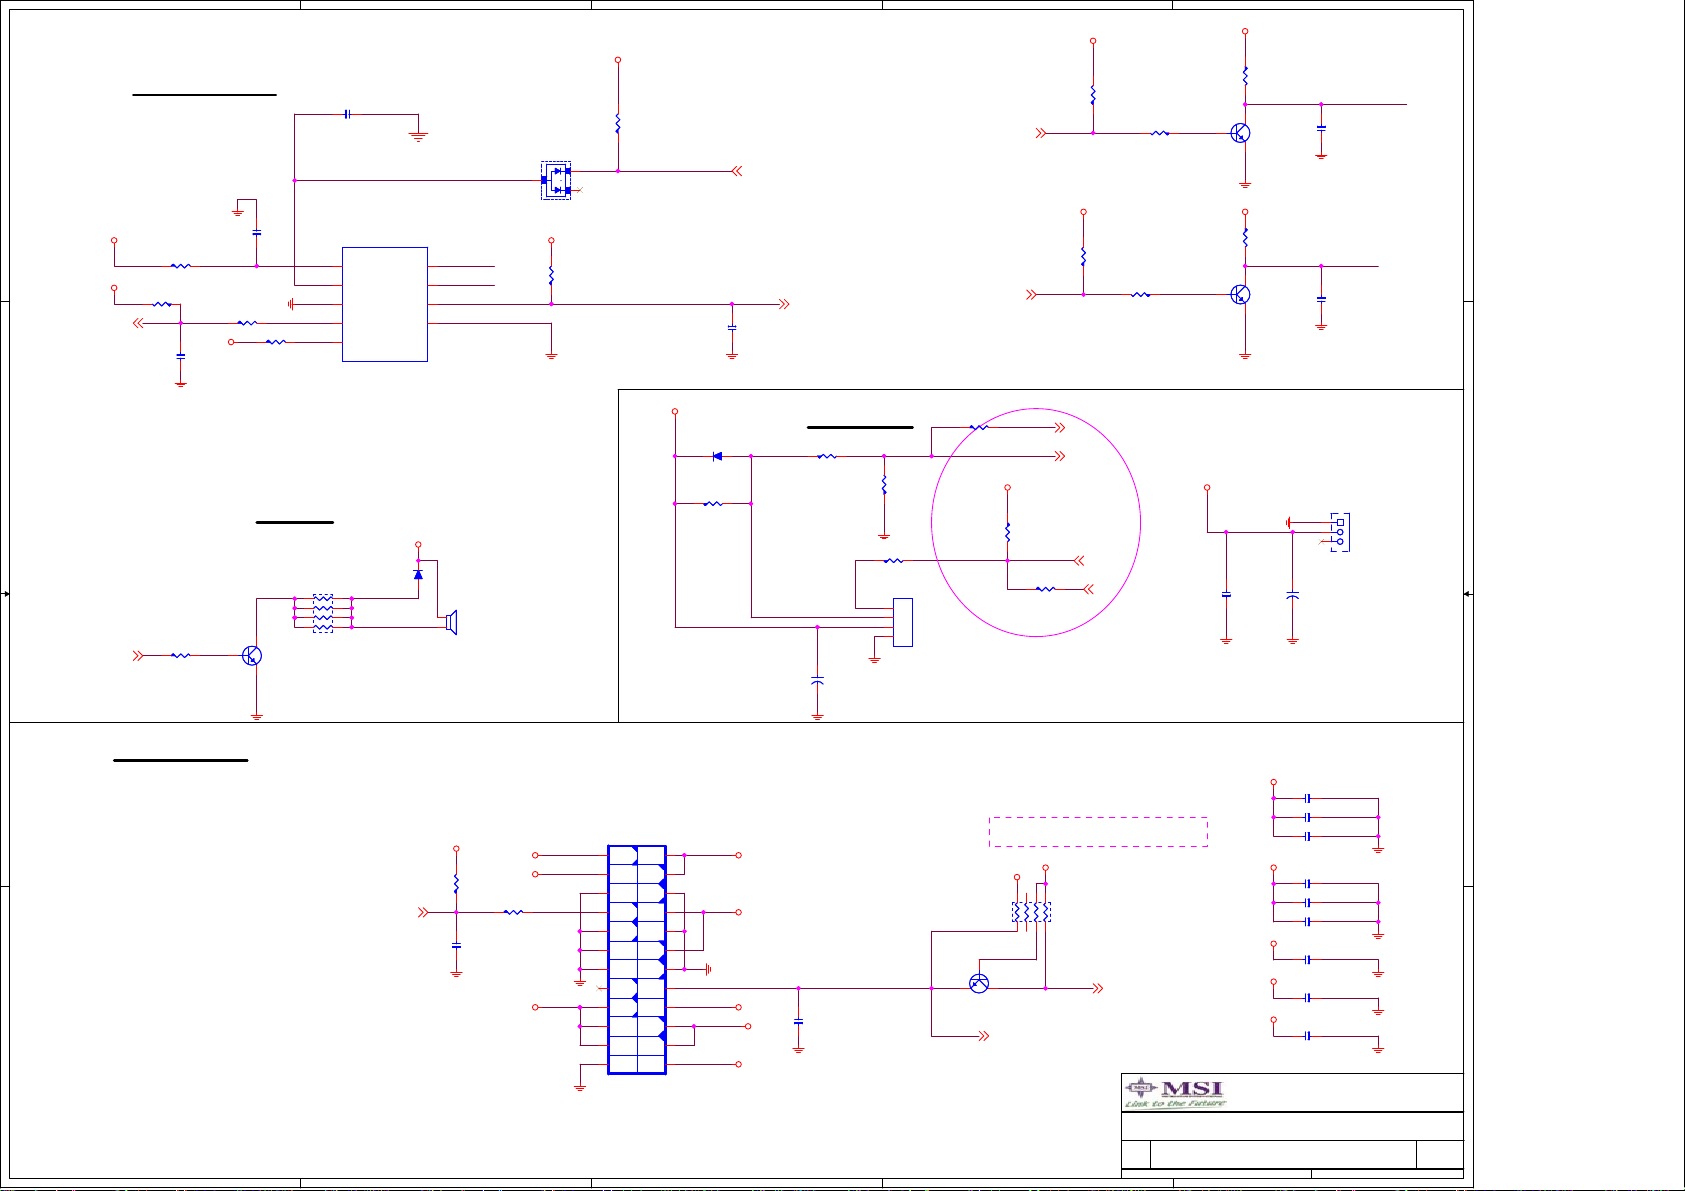Click the horizontal diode in the fan circuit

coord(717,456)
